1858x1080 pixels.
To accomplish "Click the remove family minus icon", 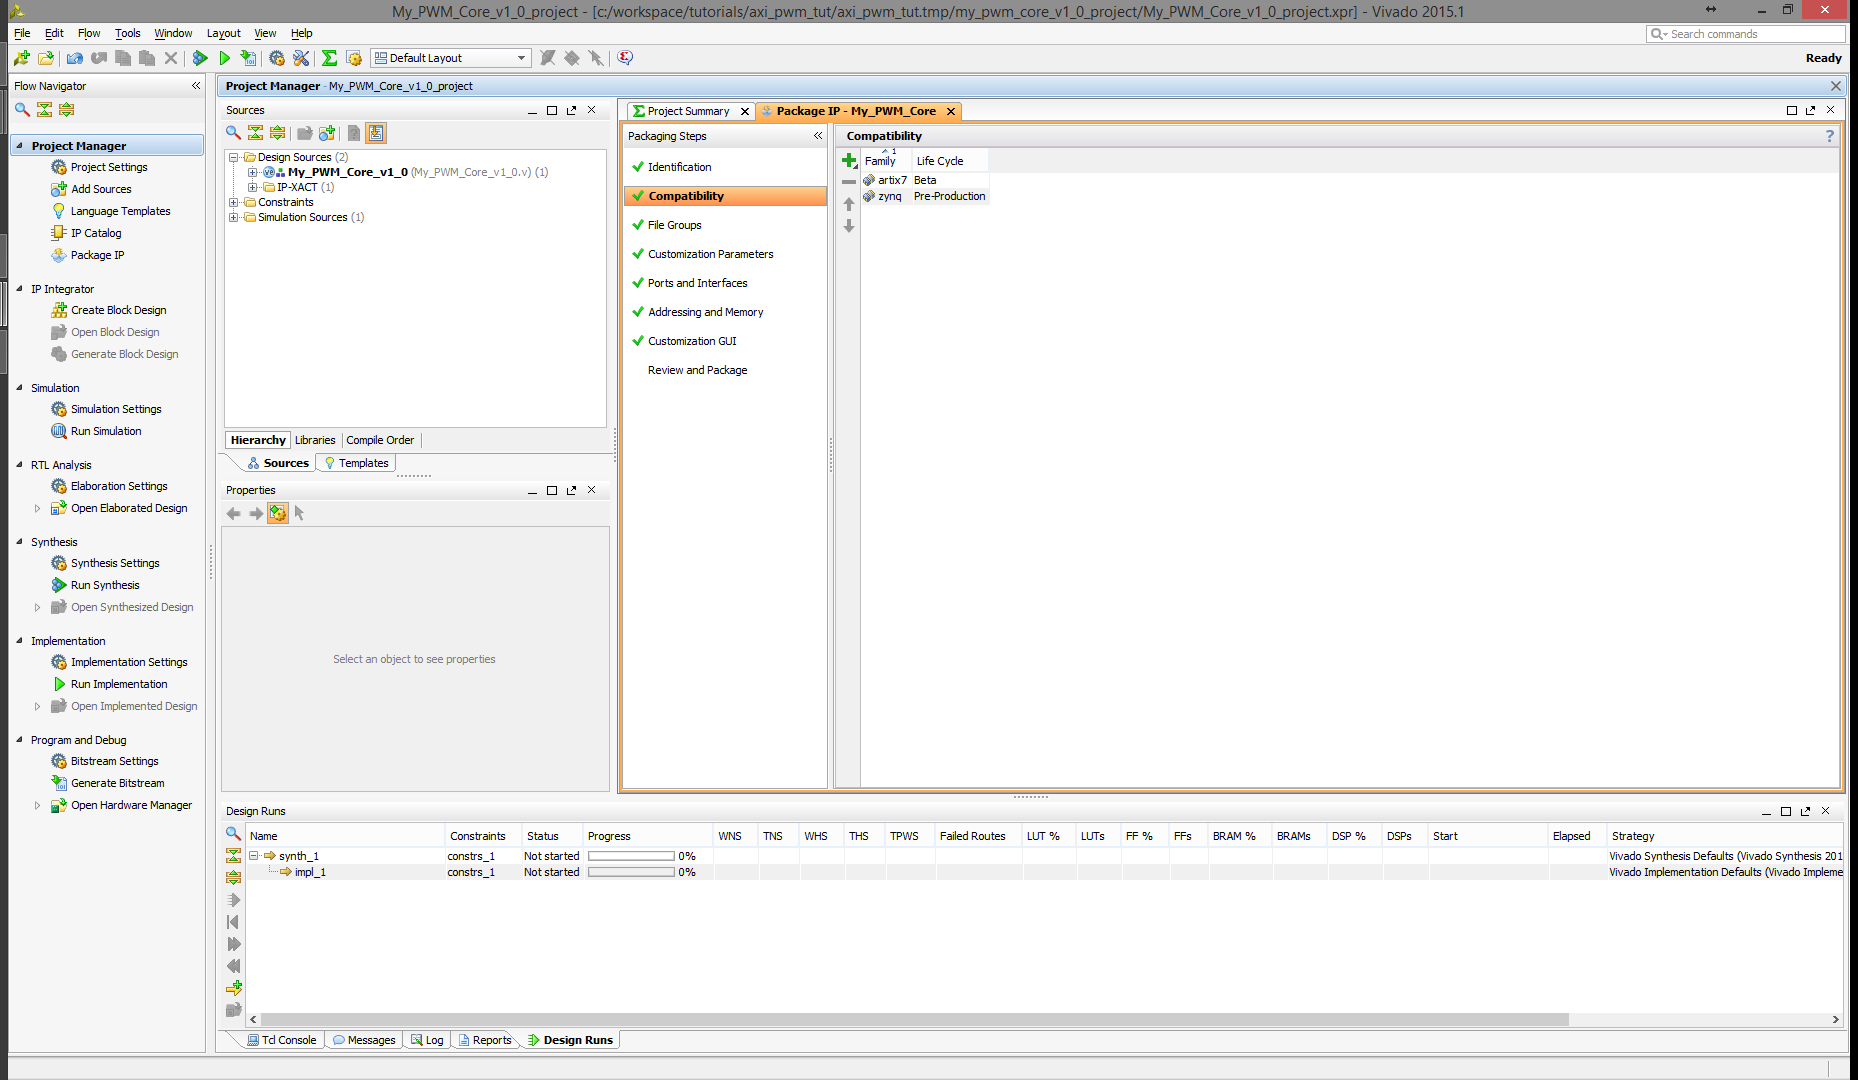I will [849, 182].
